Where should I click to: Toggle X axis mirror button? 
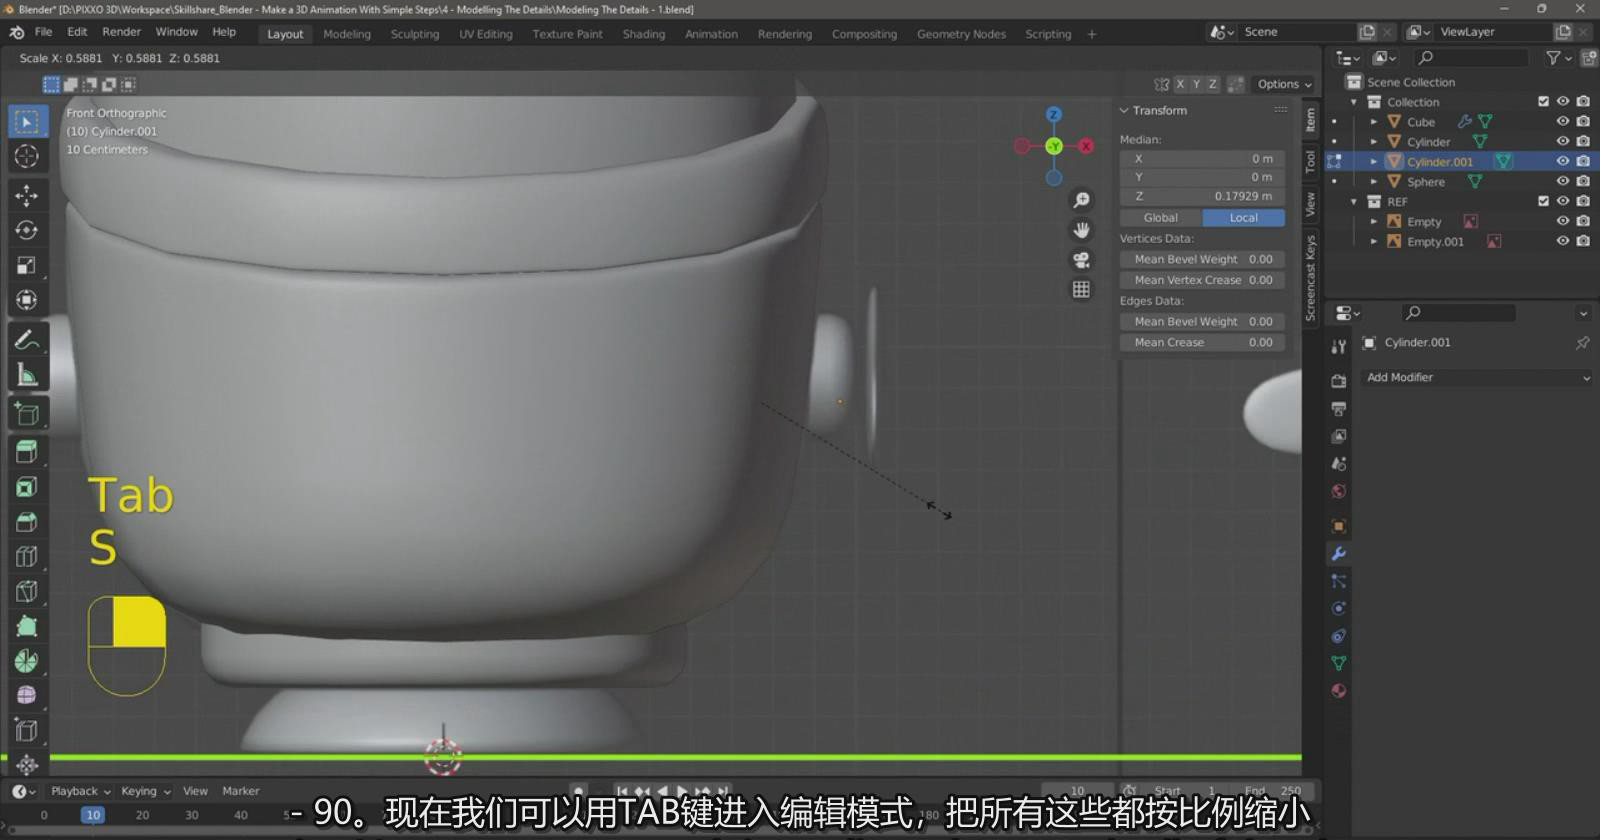coord(1180,84)
